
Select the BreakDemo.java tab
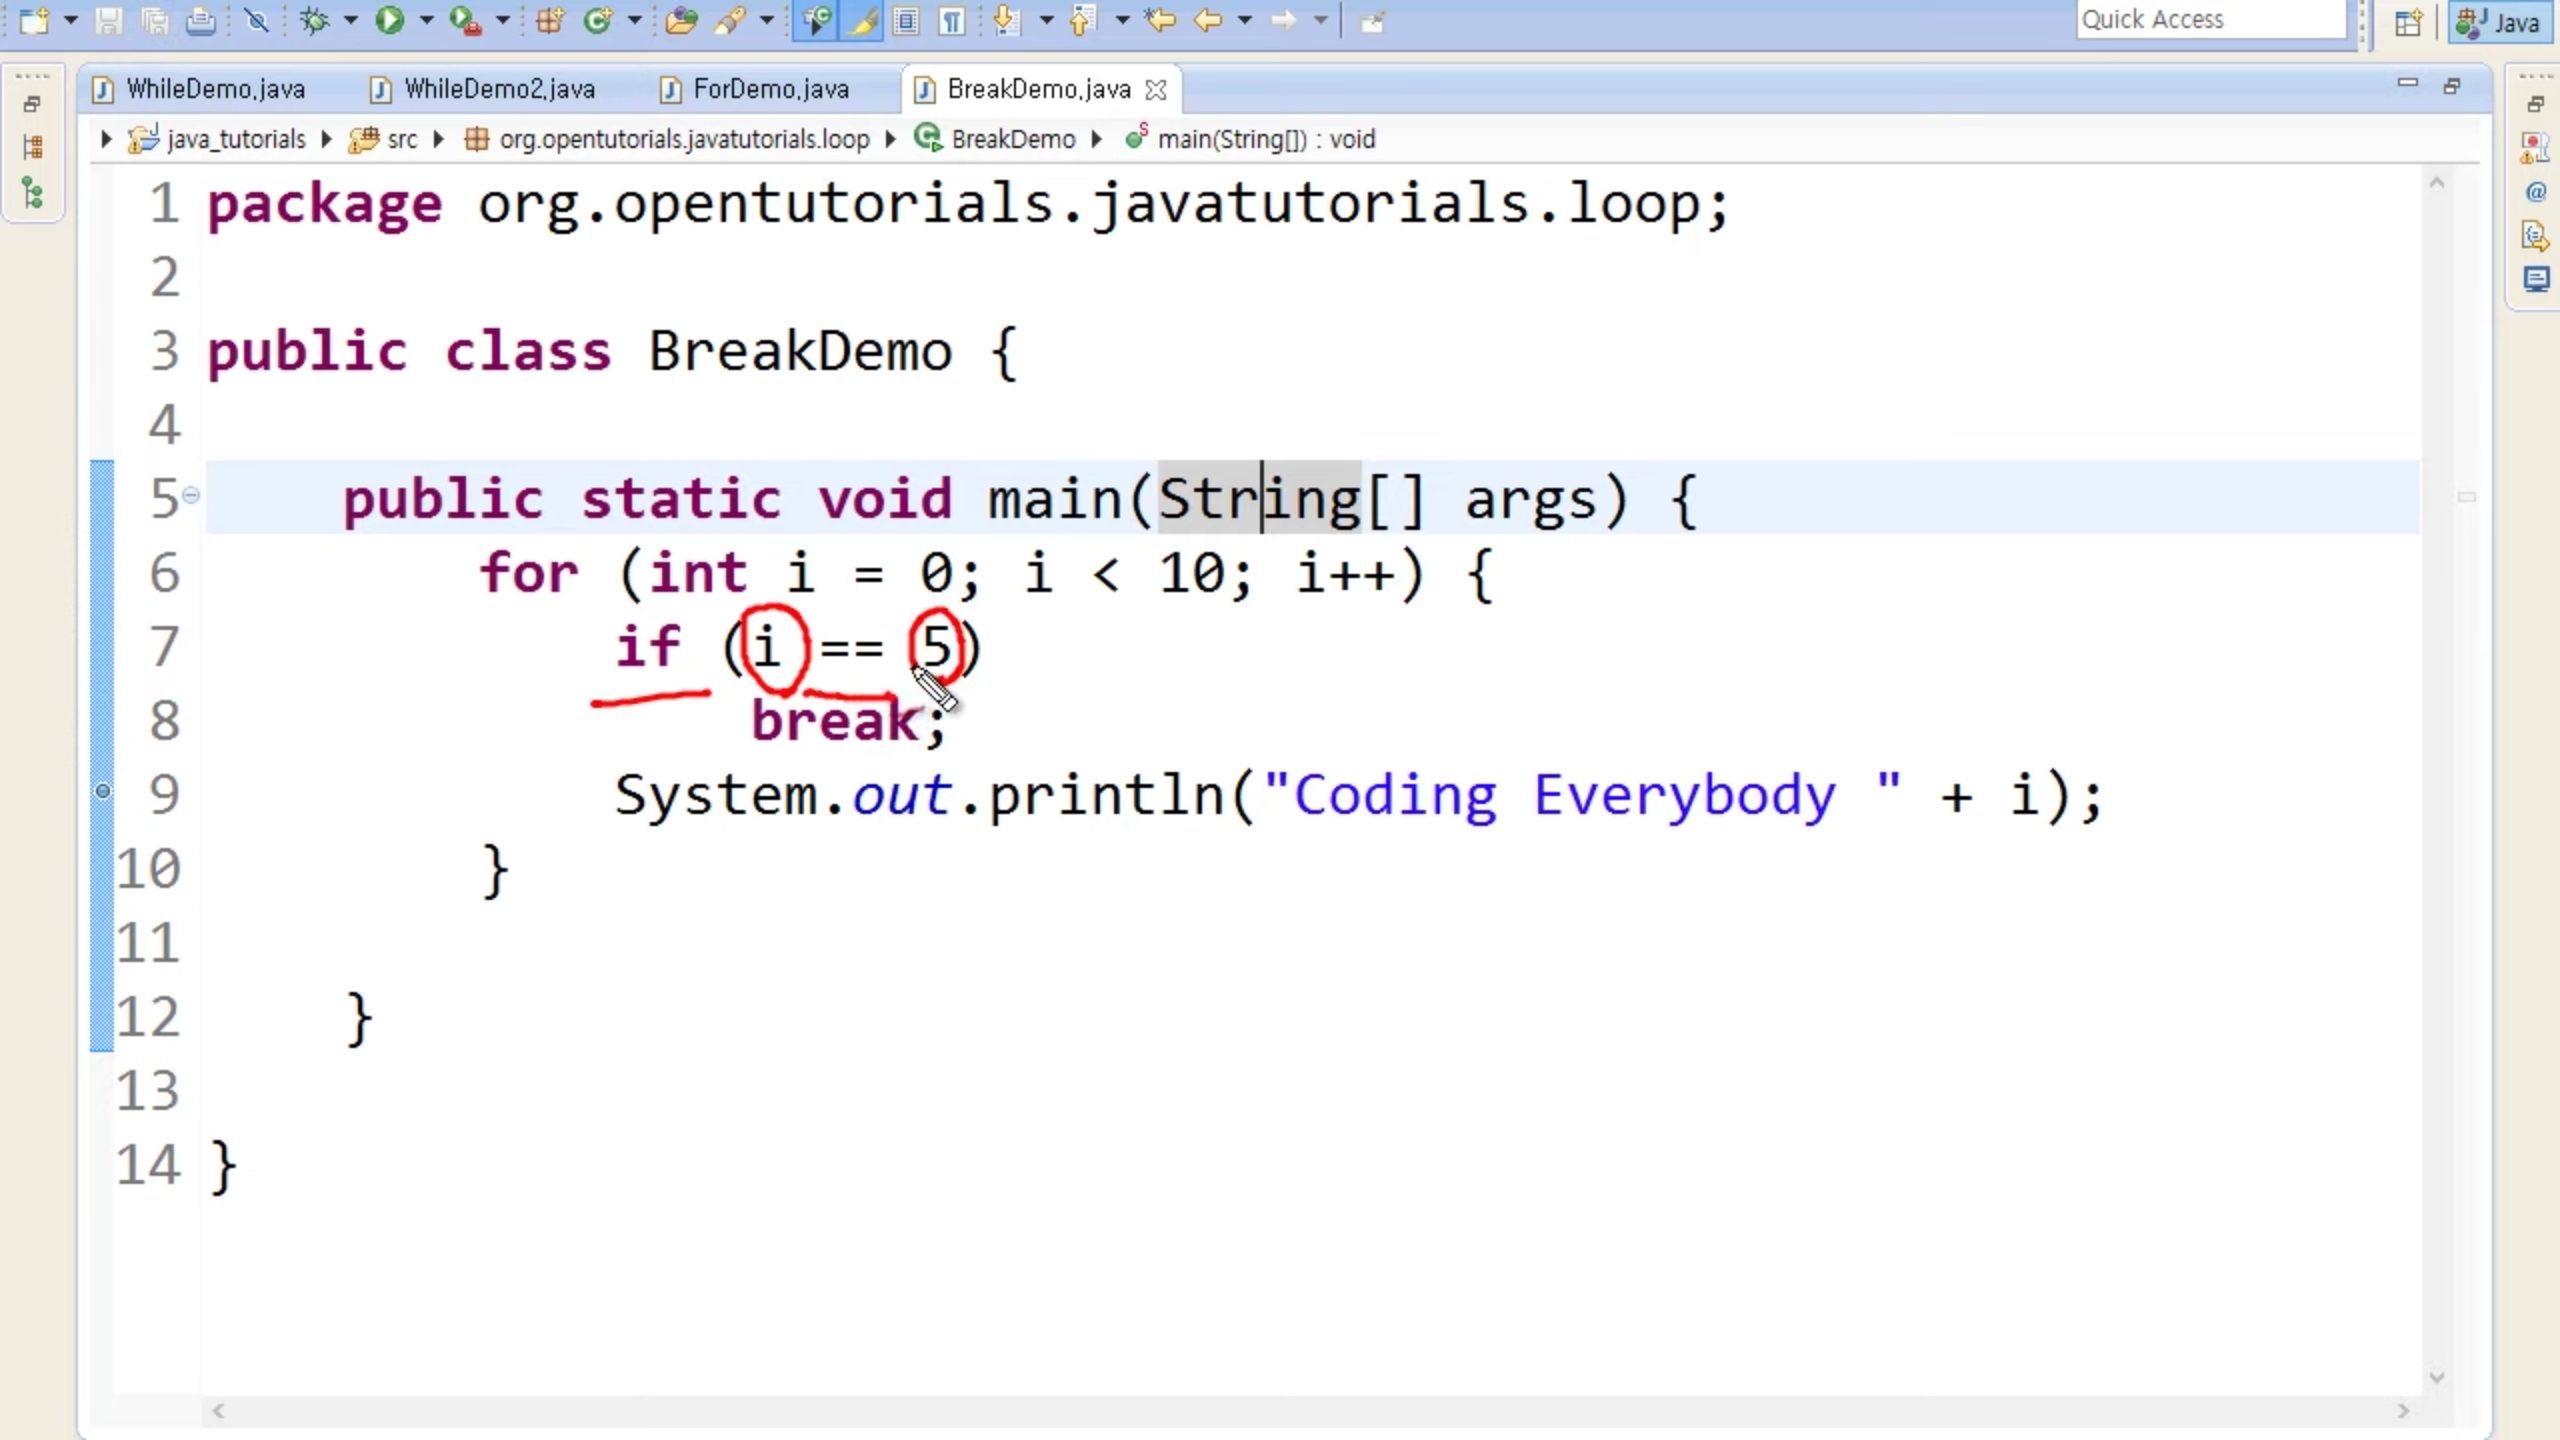(1038, 89)
